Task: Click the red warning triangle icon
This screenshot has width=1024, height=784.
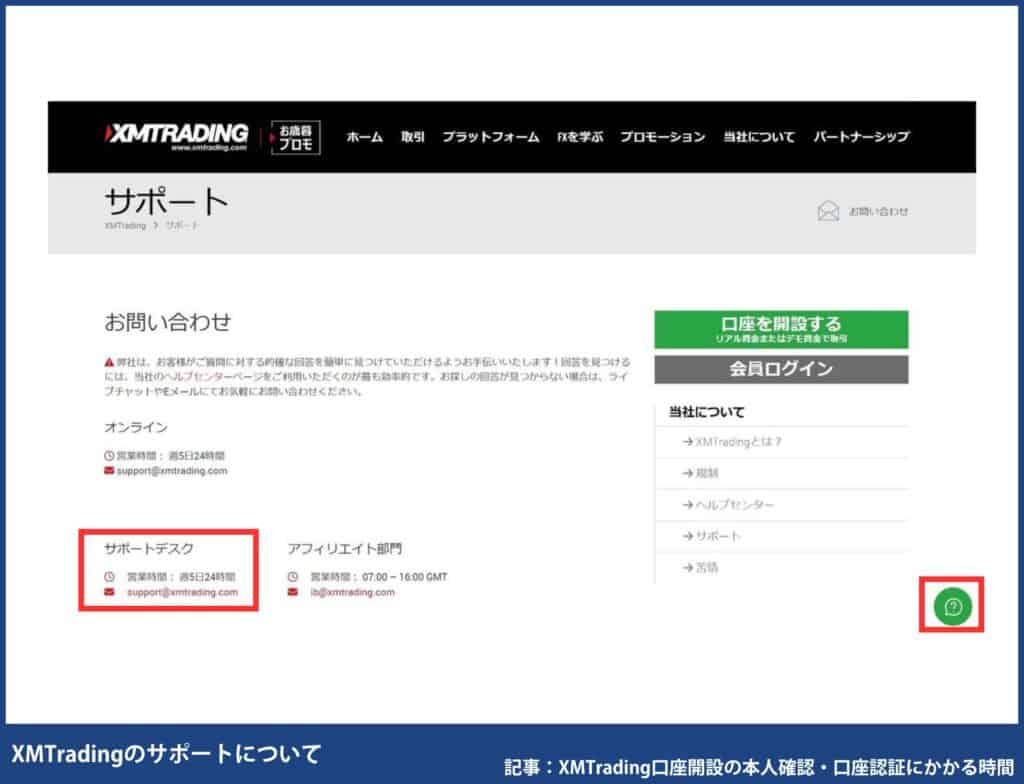Action: [x=109, y=362]
